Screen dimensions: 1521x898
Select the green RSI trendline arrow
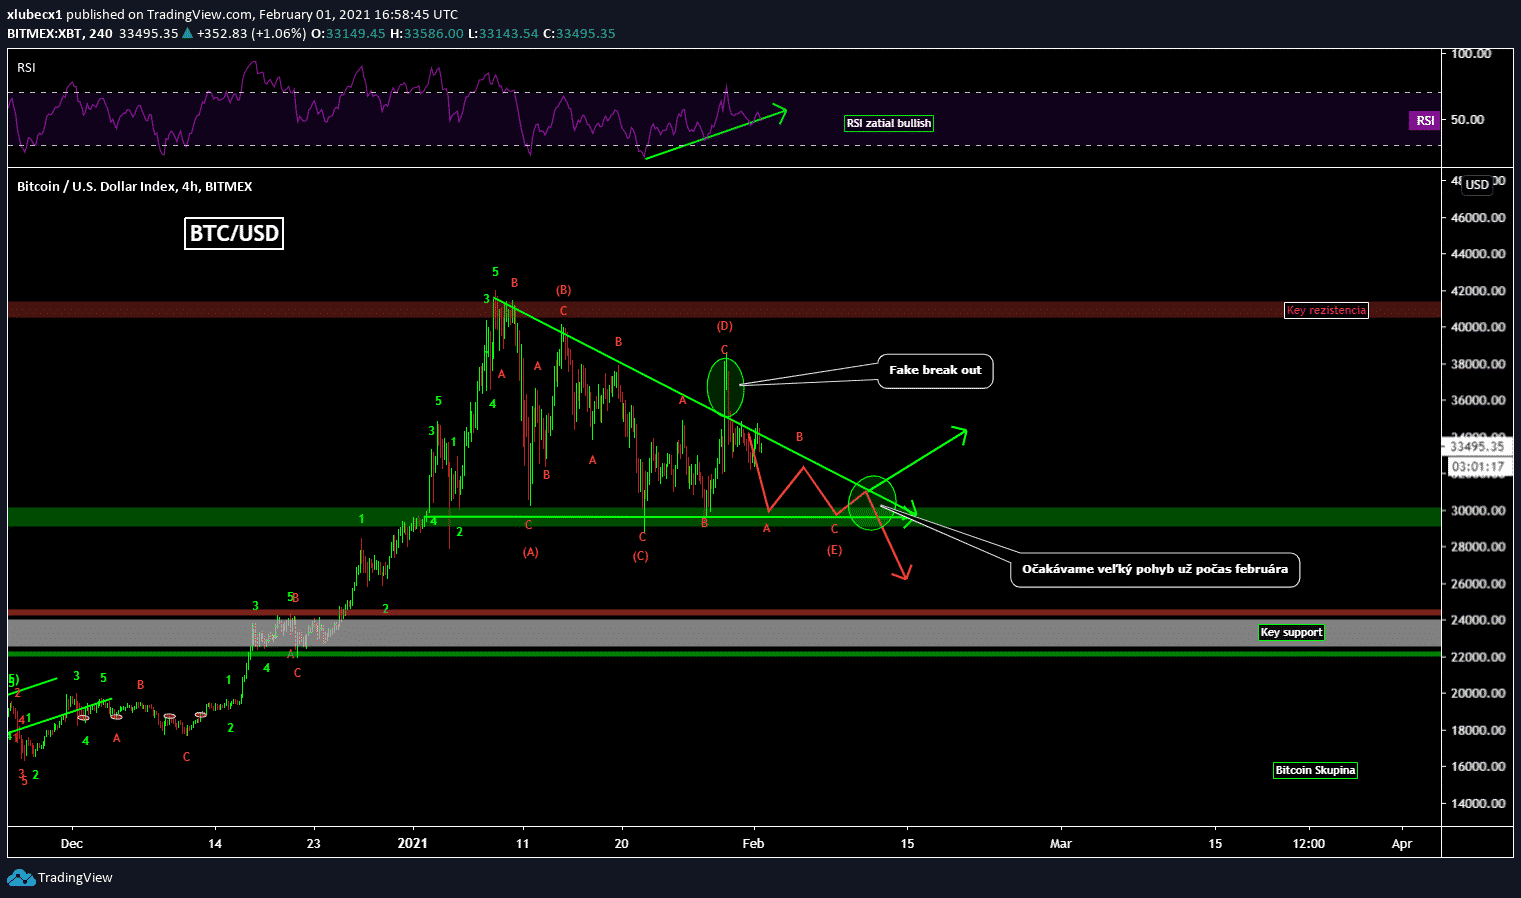(x=715, y=133)
